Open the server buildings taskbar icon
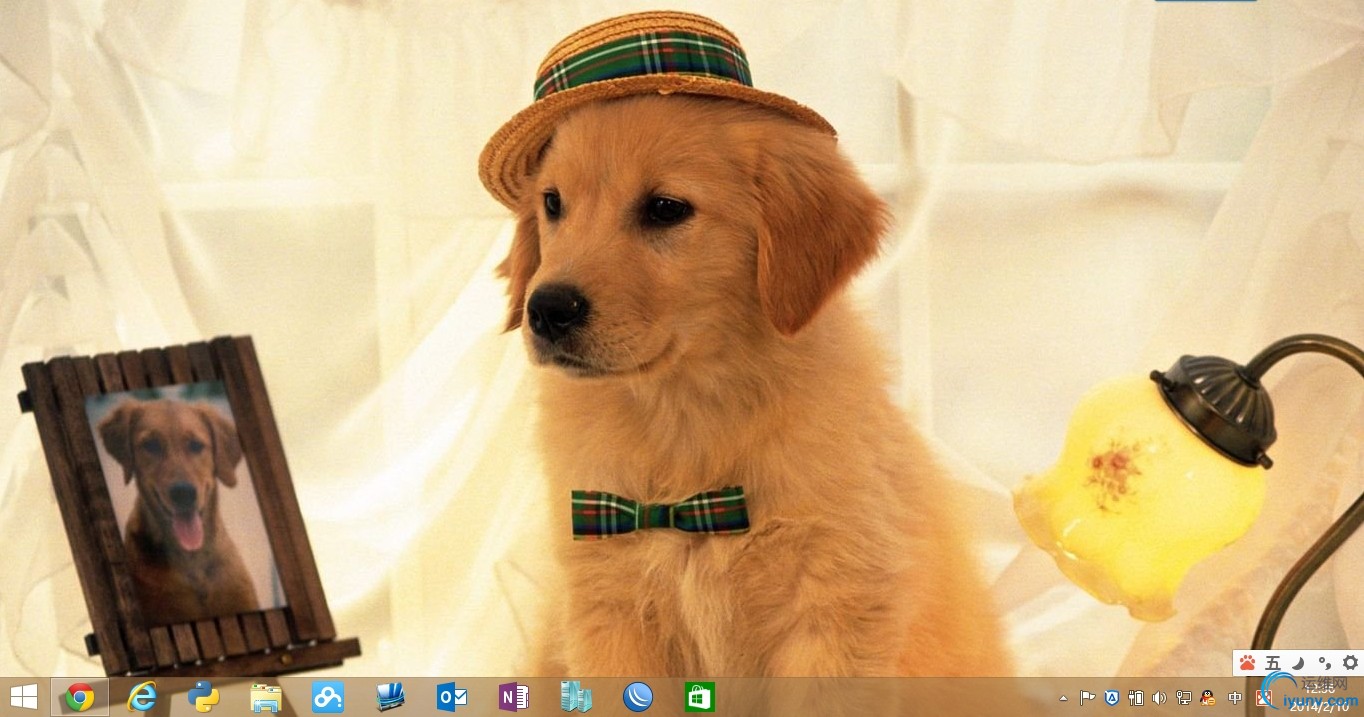The width and height of the screenshot is (1364, 717). (576, 697)
